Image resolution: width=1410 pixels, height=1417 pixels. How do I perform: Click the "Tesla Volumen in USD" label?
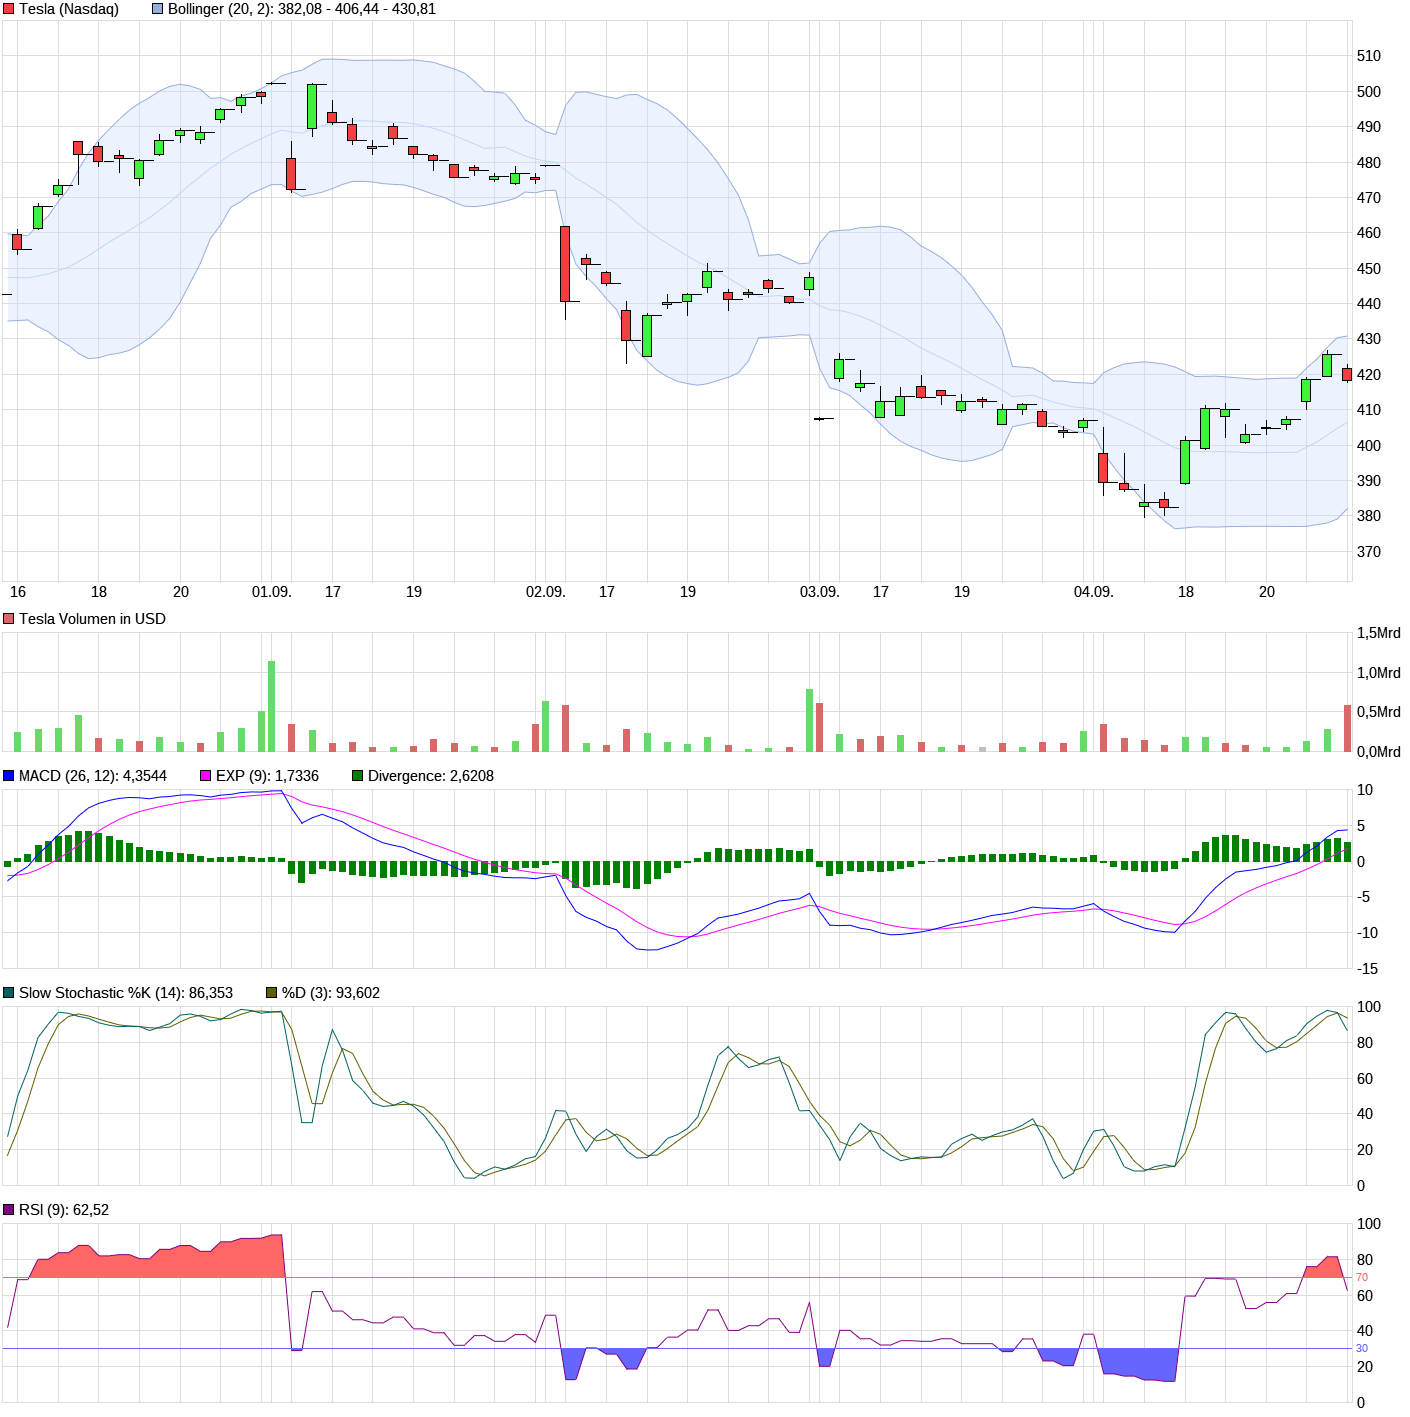tap(92, 619)
